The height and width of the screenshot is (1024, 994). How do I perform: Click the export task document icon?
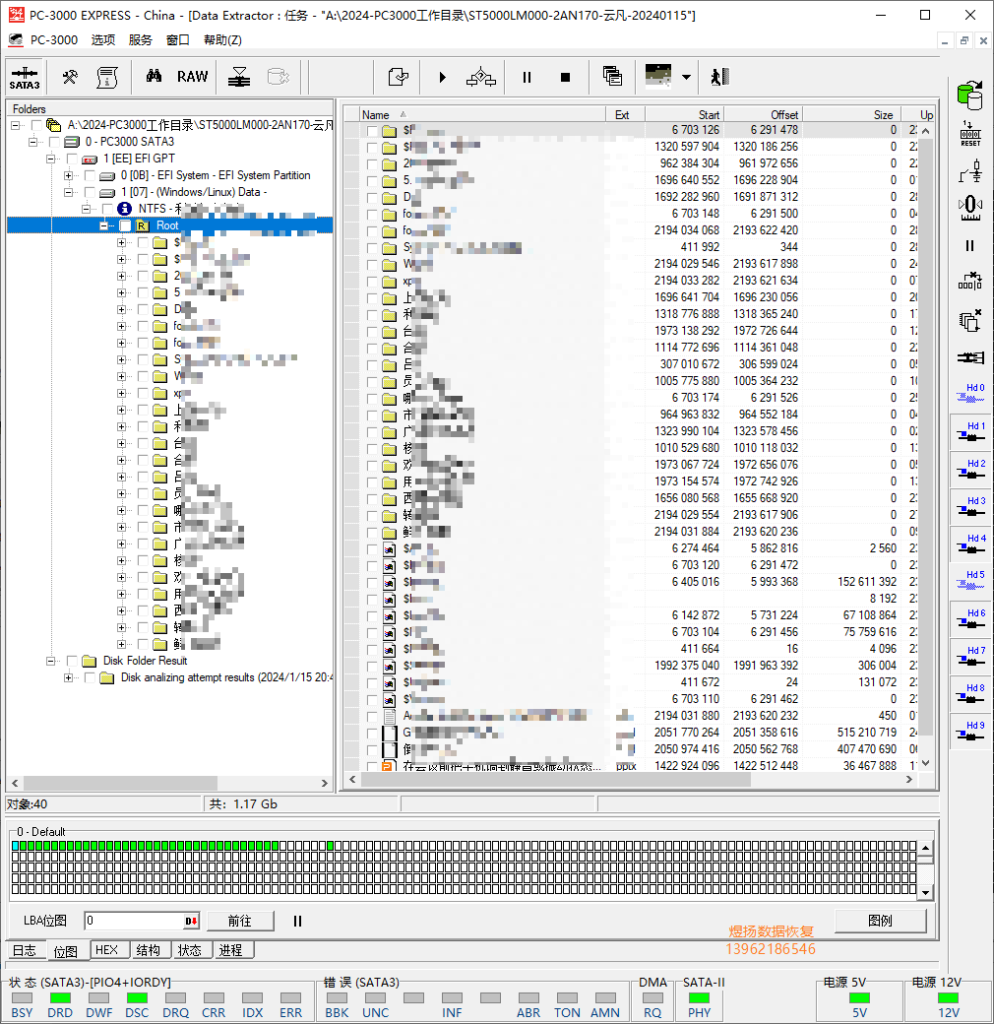(398, 77)
